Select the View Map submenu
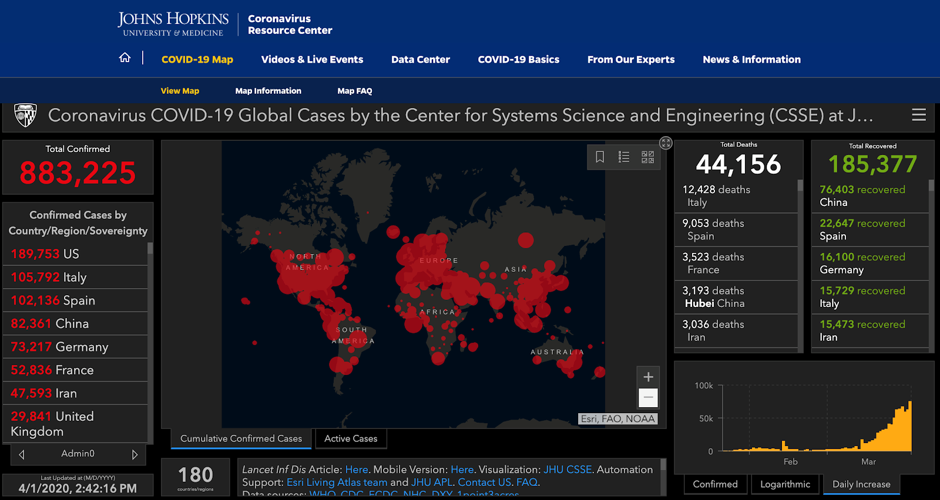 (180, 91)
